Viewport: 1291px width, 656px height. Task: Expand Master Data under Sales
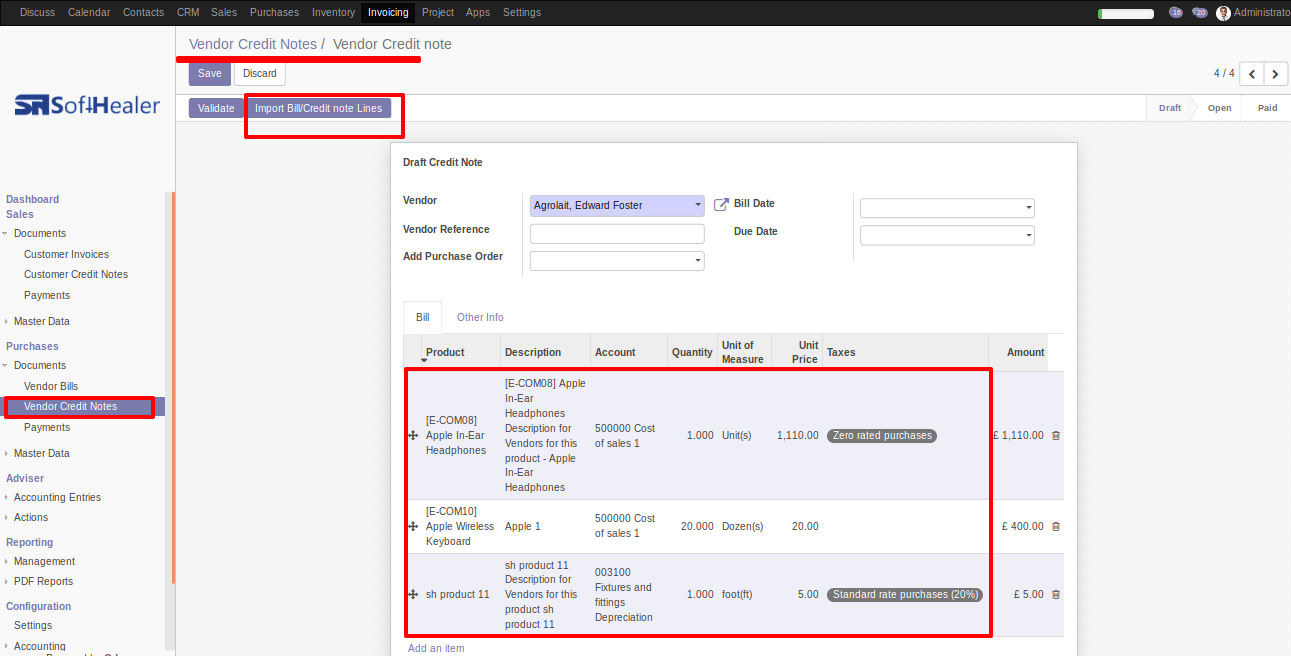tap(41, 321)
